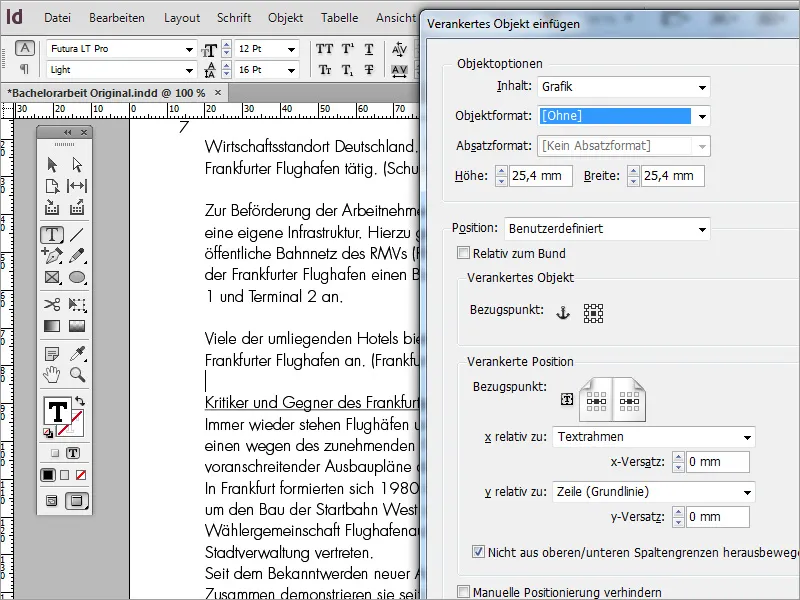Select the Content Collector tool
Screen dimensions: 800x600
52,208
